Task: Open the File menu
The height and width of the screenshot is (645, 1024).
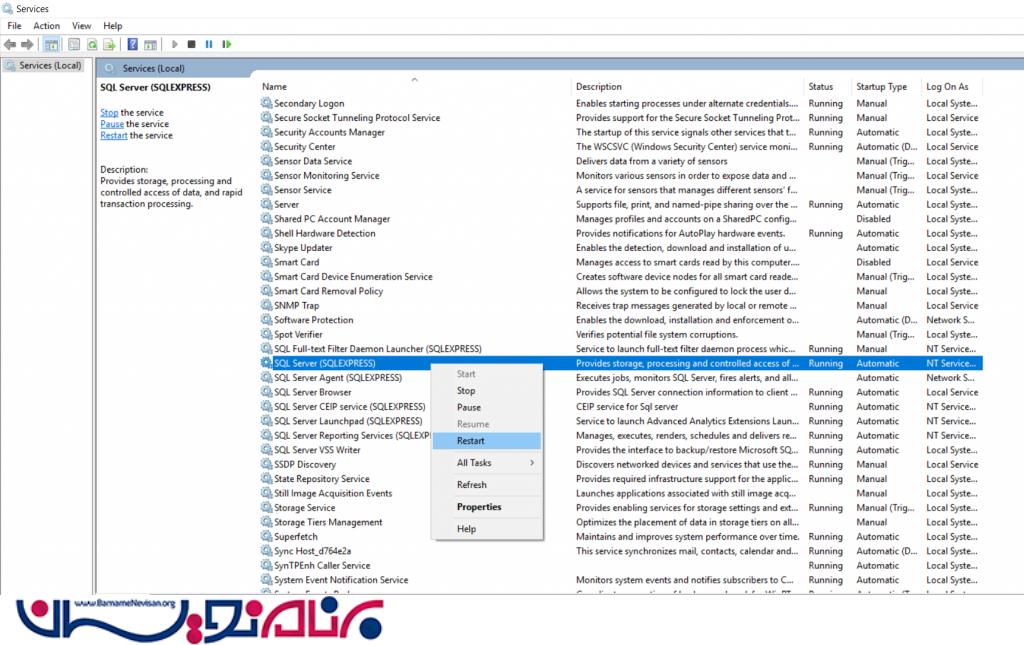Action: [x=14, y=25]
